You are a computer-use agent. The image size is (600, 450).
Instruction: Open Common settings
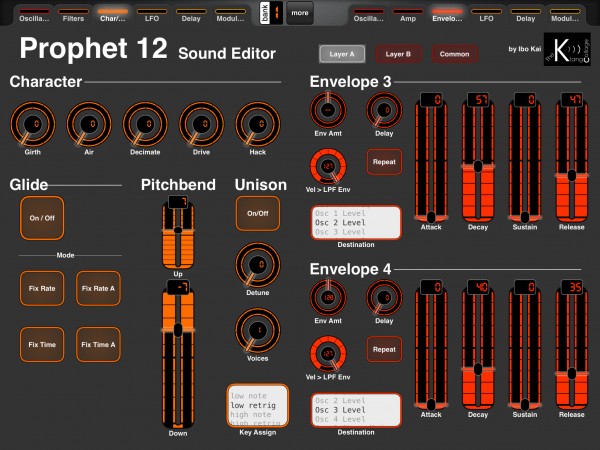click(x=454, y=54)
